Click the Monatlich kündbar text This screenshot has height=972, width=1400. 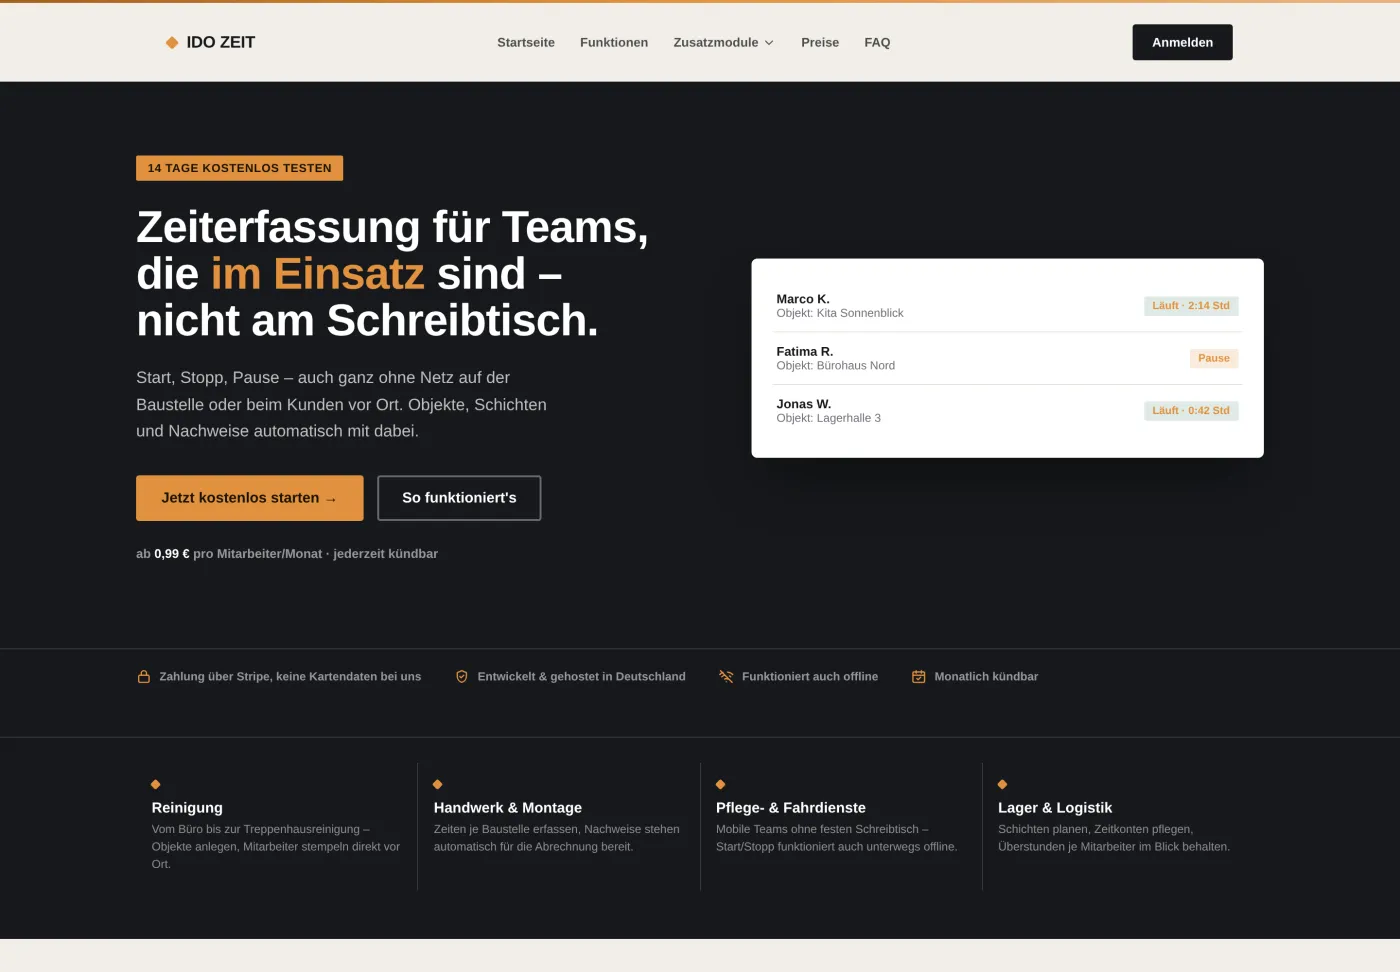pos(986,677)
